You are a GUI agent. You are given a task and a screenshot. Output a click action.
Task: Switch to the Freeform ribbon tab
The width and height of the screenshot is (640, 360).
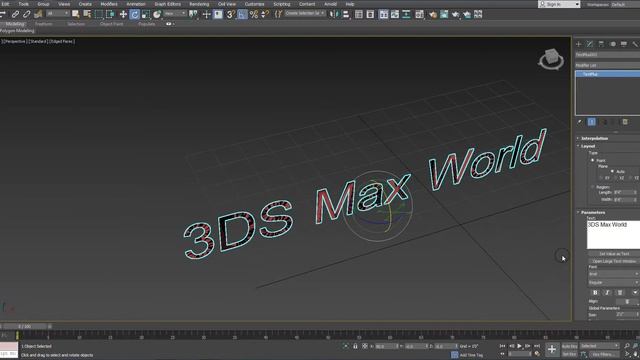pos(44,24)
